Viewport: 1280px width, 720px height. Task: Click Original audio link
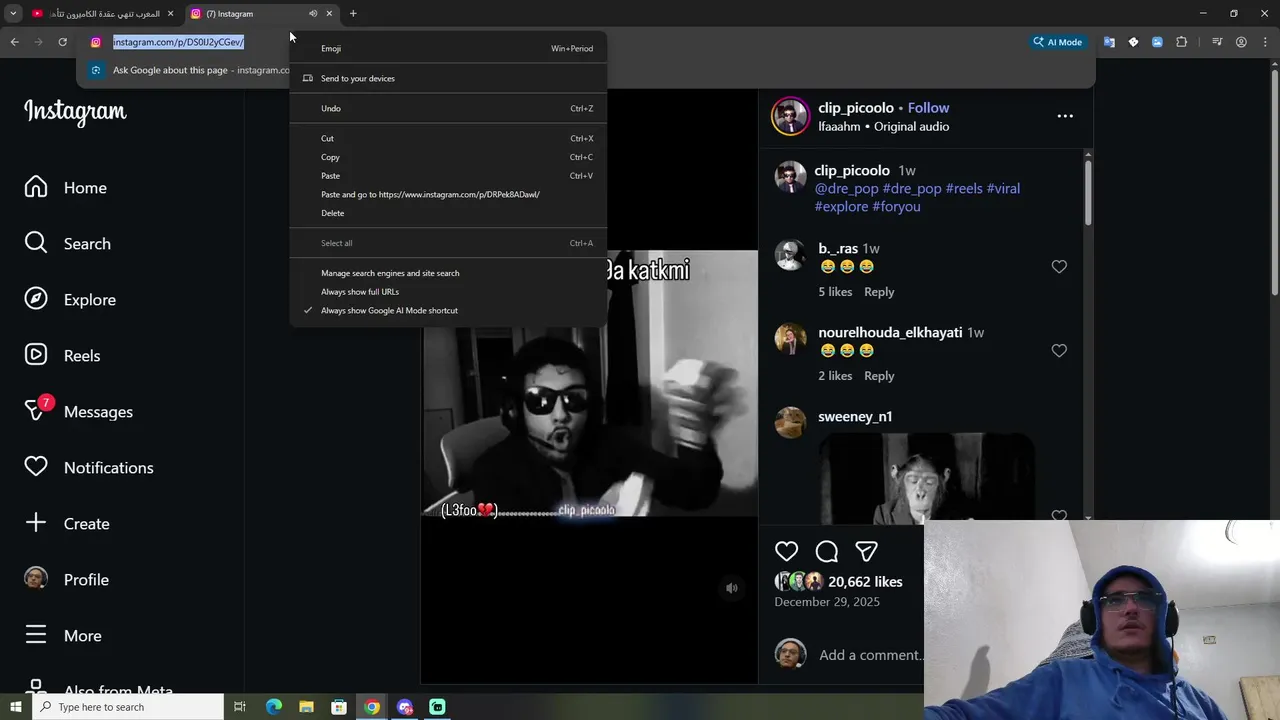pyautogui.click(x=912, y=127)
